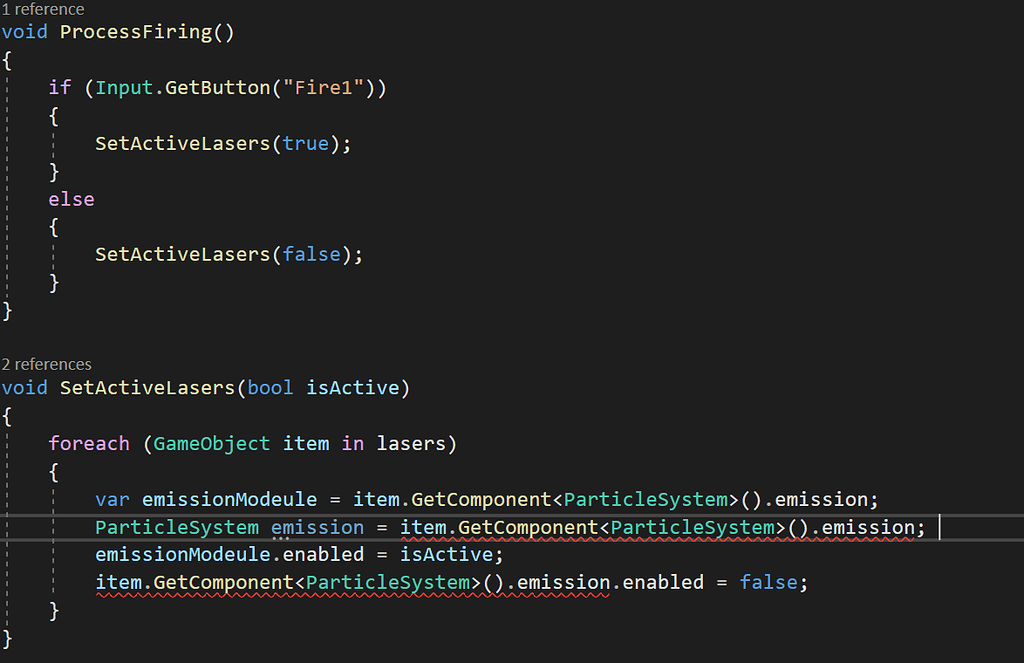
Task: Click the ProcessFiring method name
Action: pos(135,31)
